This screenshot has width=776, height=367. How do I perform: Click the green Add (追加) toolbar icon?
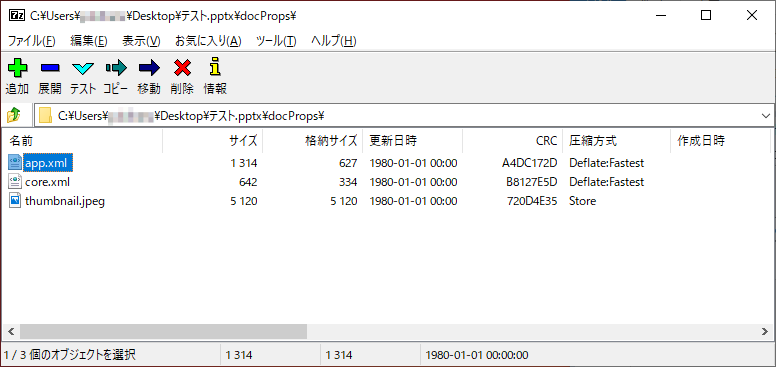(x=17, y=67)
